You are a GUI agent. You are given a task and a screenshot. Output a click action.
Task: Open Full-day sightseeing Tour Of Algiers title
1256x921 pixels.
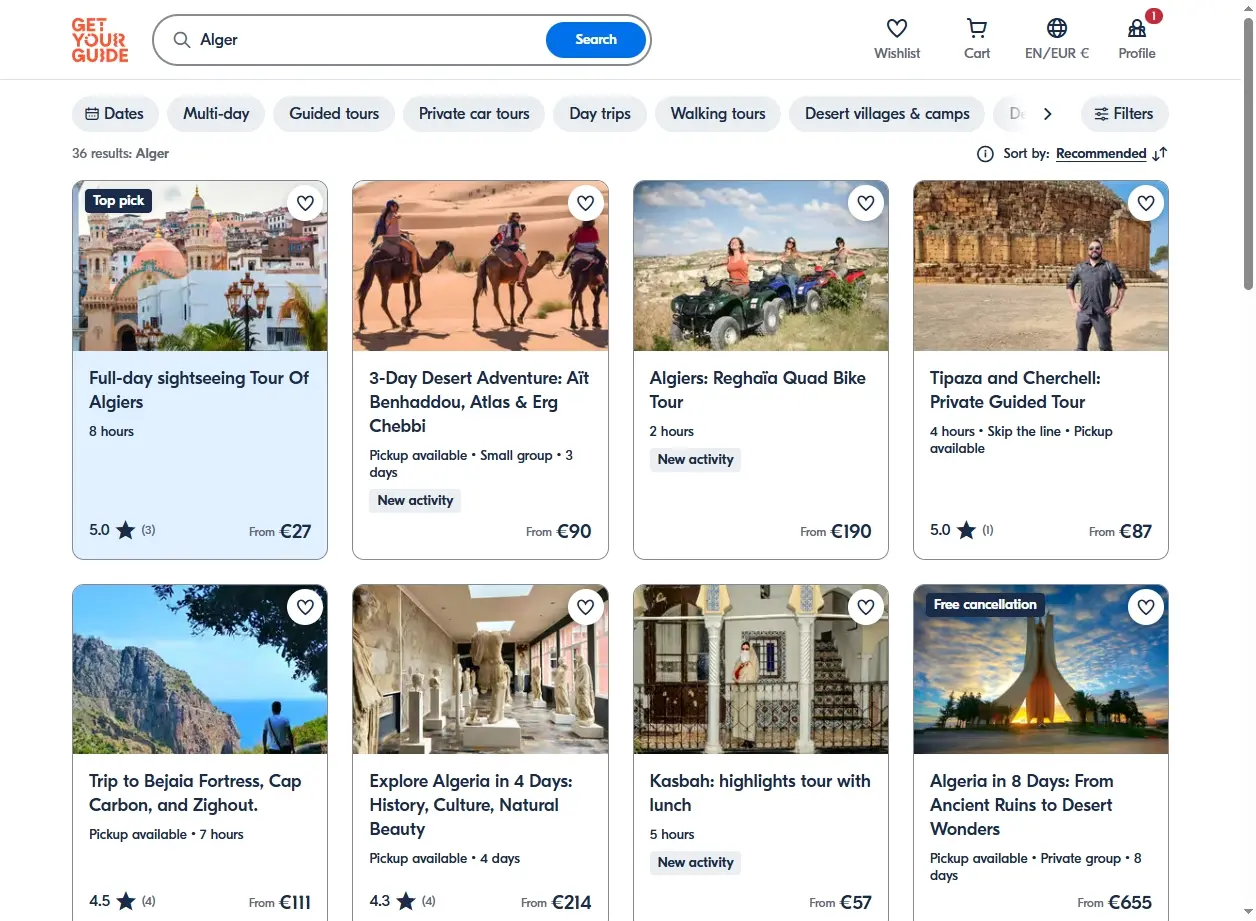(x=199, y=390)
